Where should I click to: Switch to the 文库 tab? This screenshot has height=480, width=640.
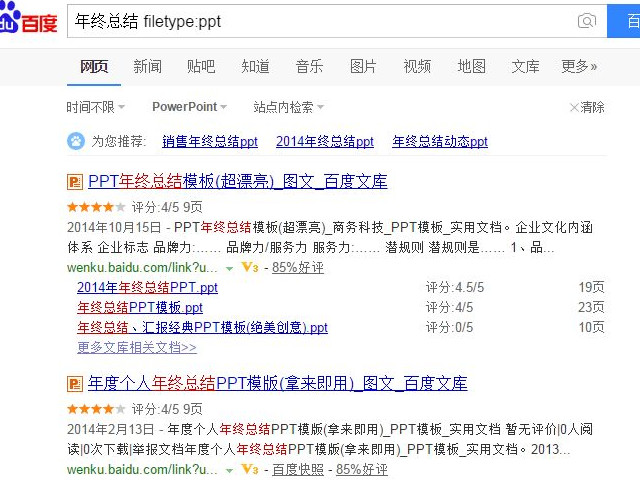coord(525,66)
